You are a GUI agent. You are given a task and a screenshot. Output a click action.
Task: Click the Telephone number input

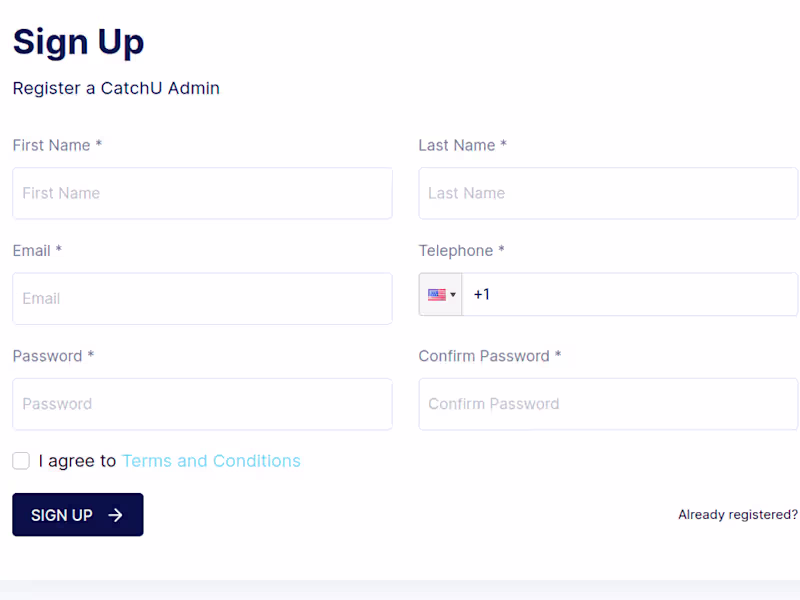(630, 295)
